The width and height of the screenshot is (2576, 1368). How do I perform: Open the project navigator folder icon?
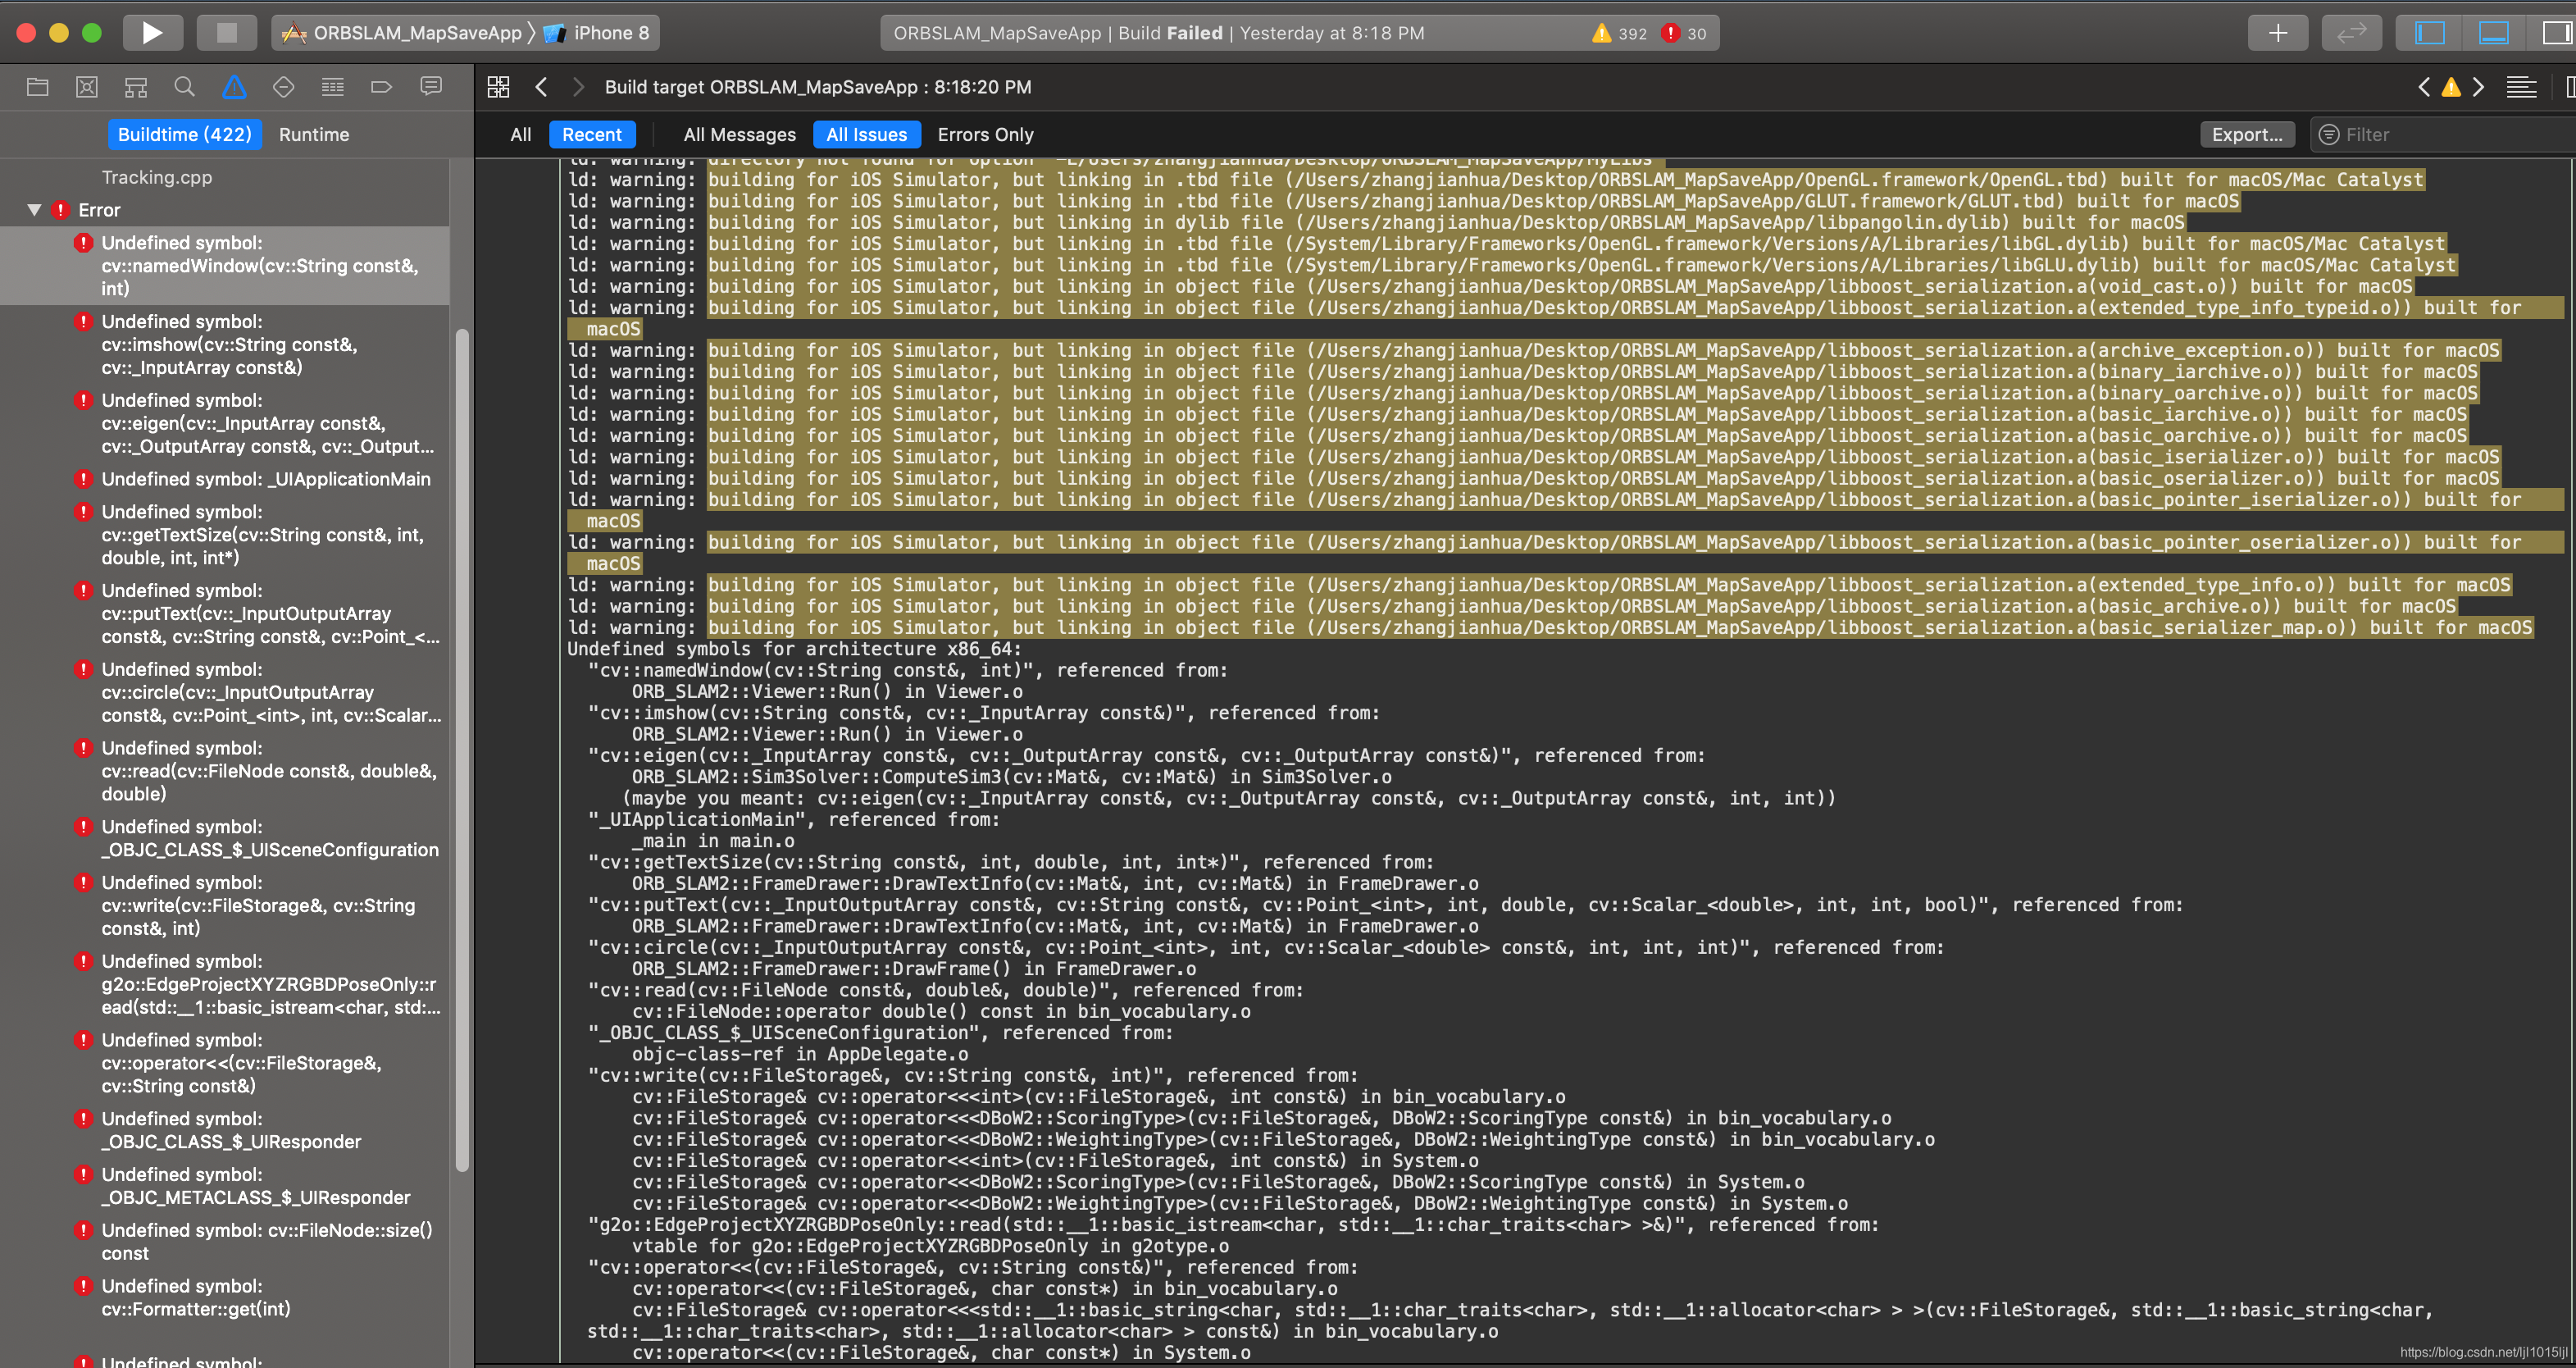pyautogui.click(x=38, y=87)
